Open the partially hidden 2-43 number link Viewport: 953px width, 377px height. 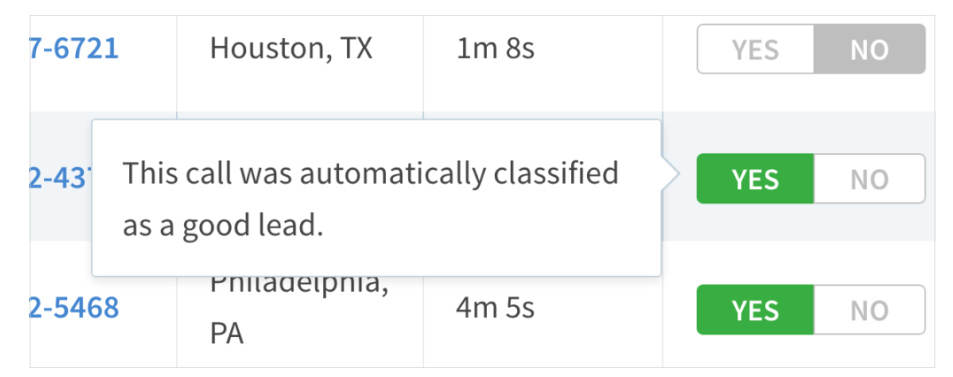(x=60, y=179)
